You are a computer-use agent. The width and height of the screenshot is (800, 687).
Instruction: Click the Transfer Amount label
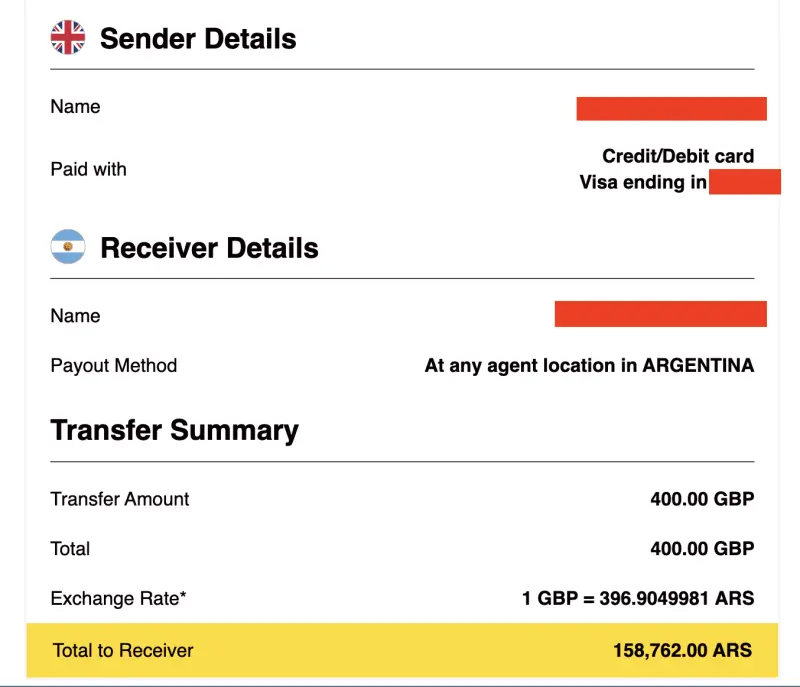click(x=120, y=499)
